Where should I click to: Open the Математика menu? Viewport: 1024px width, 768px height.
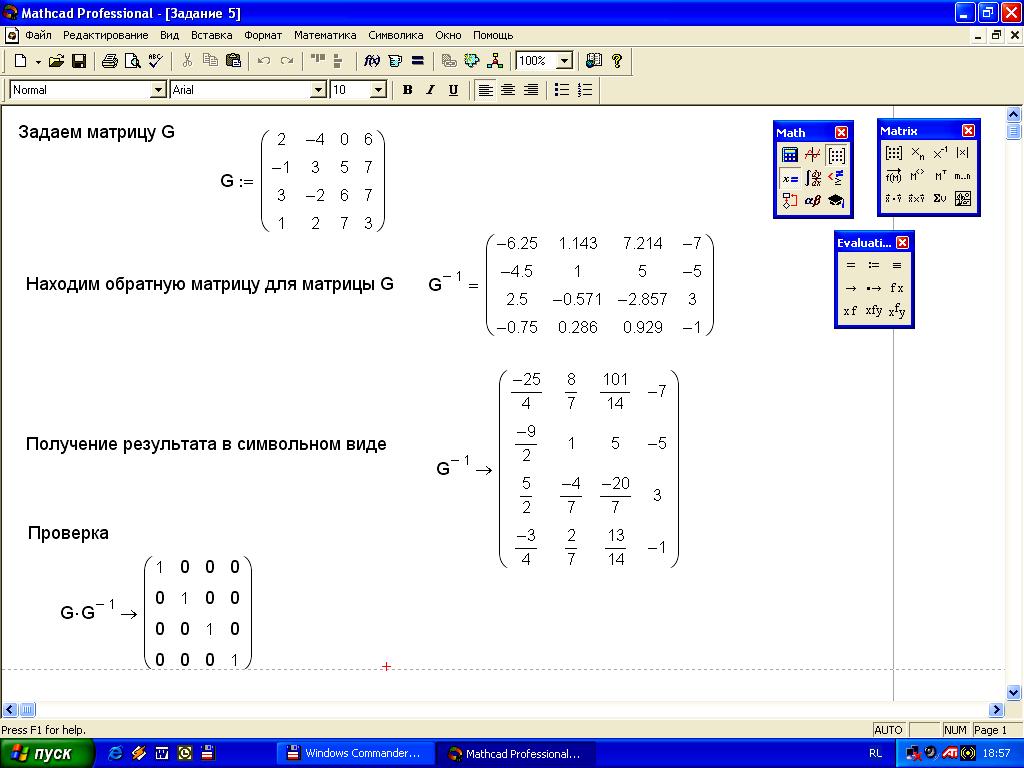pyautogui.click(x=325, y=35)
